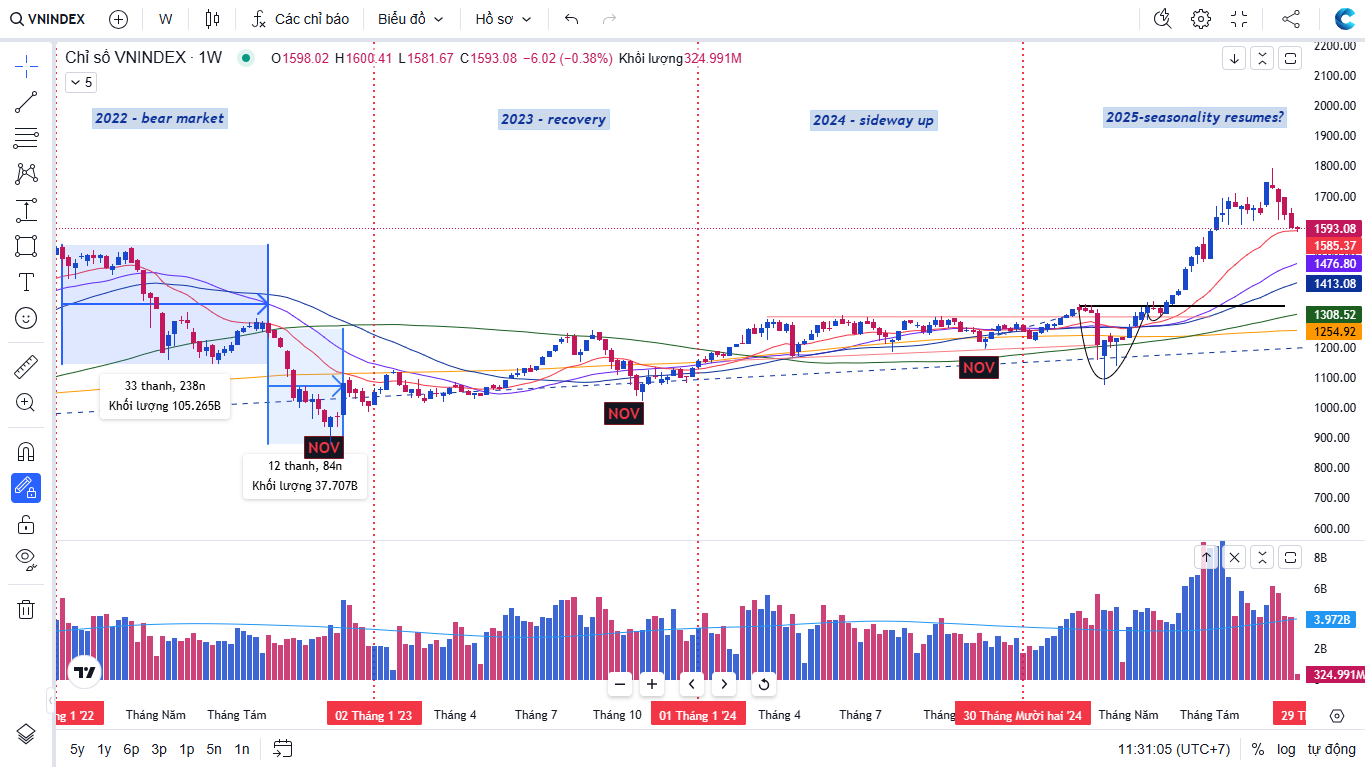
Task: Click the candlestick chart type icon
Action: [x=211, y=19]
